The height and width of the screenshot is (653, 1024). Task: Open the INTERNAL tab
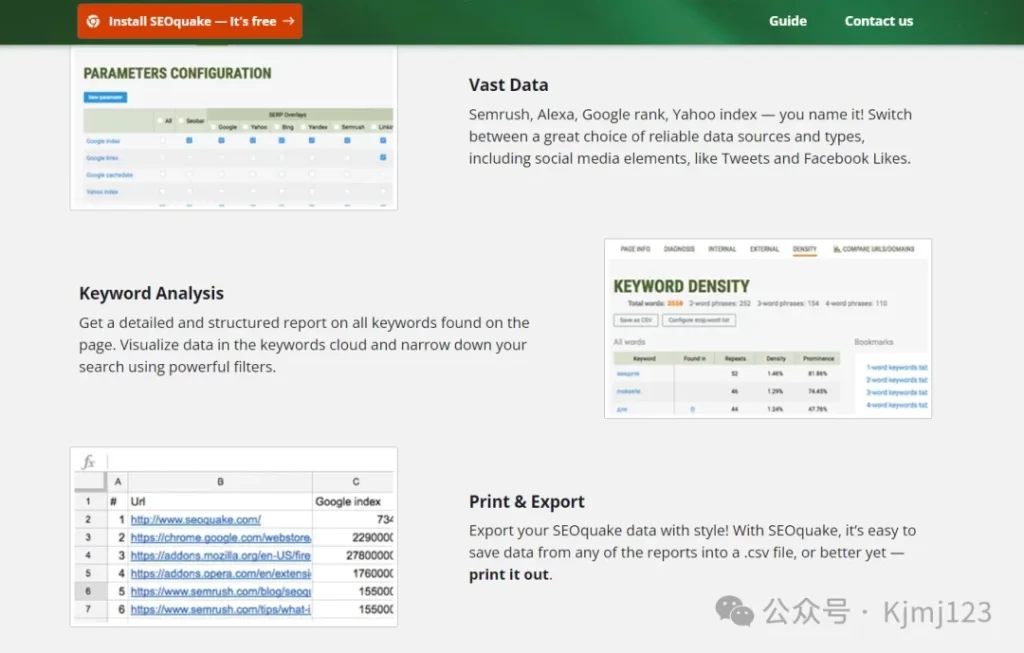722,249
